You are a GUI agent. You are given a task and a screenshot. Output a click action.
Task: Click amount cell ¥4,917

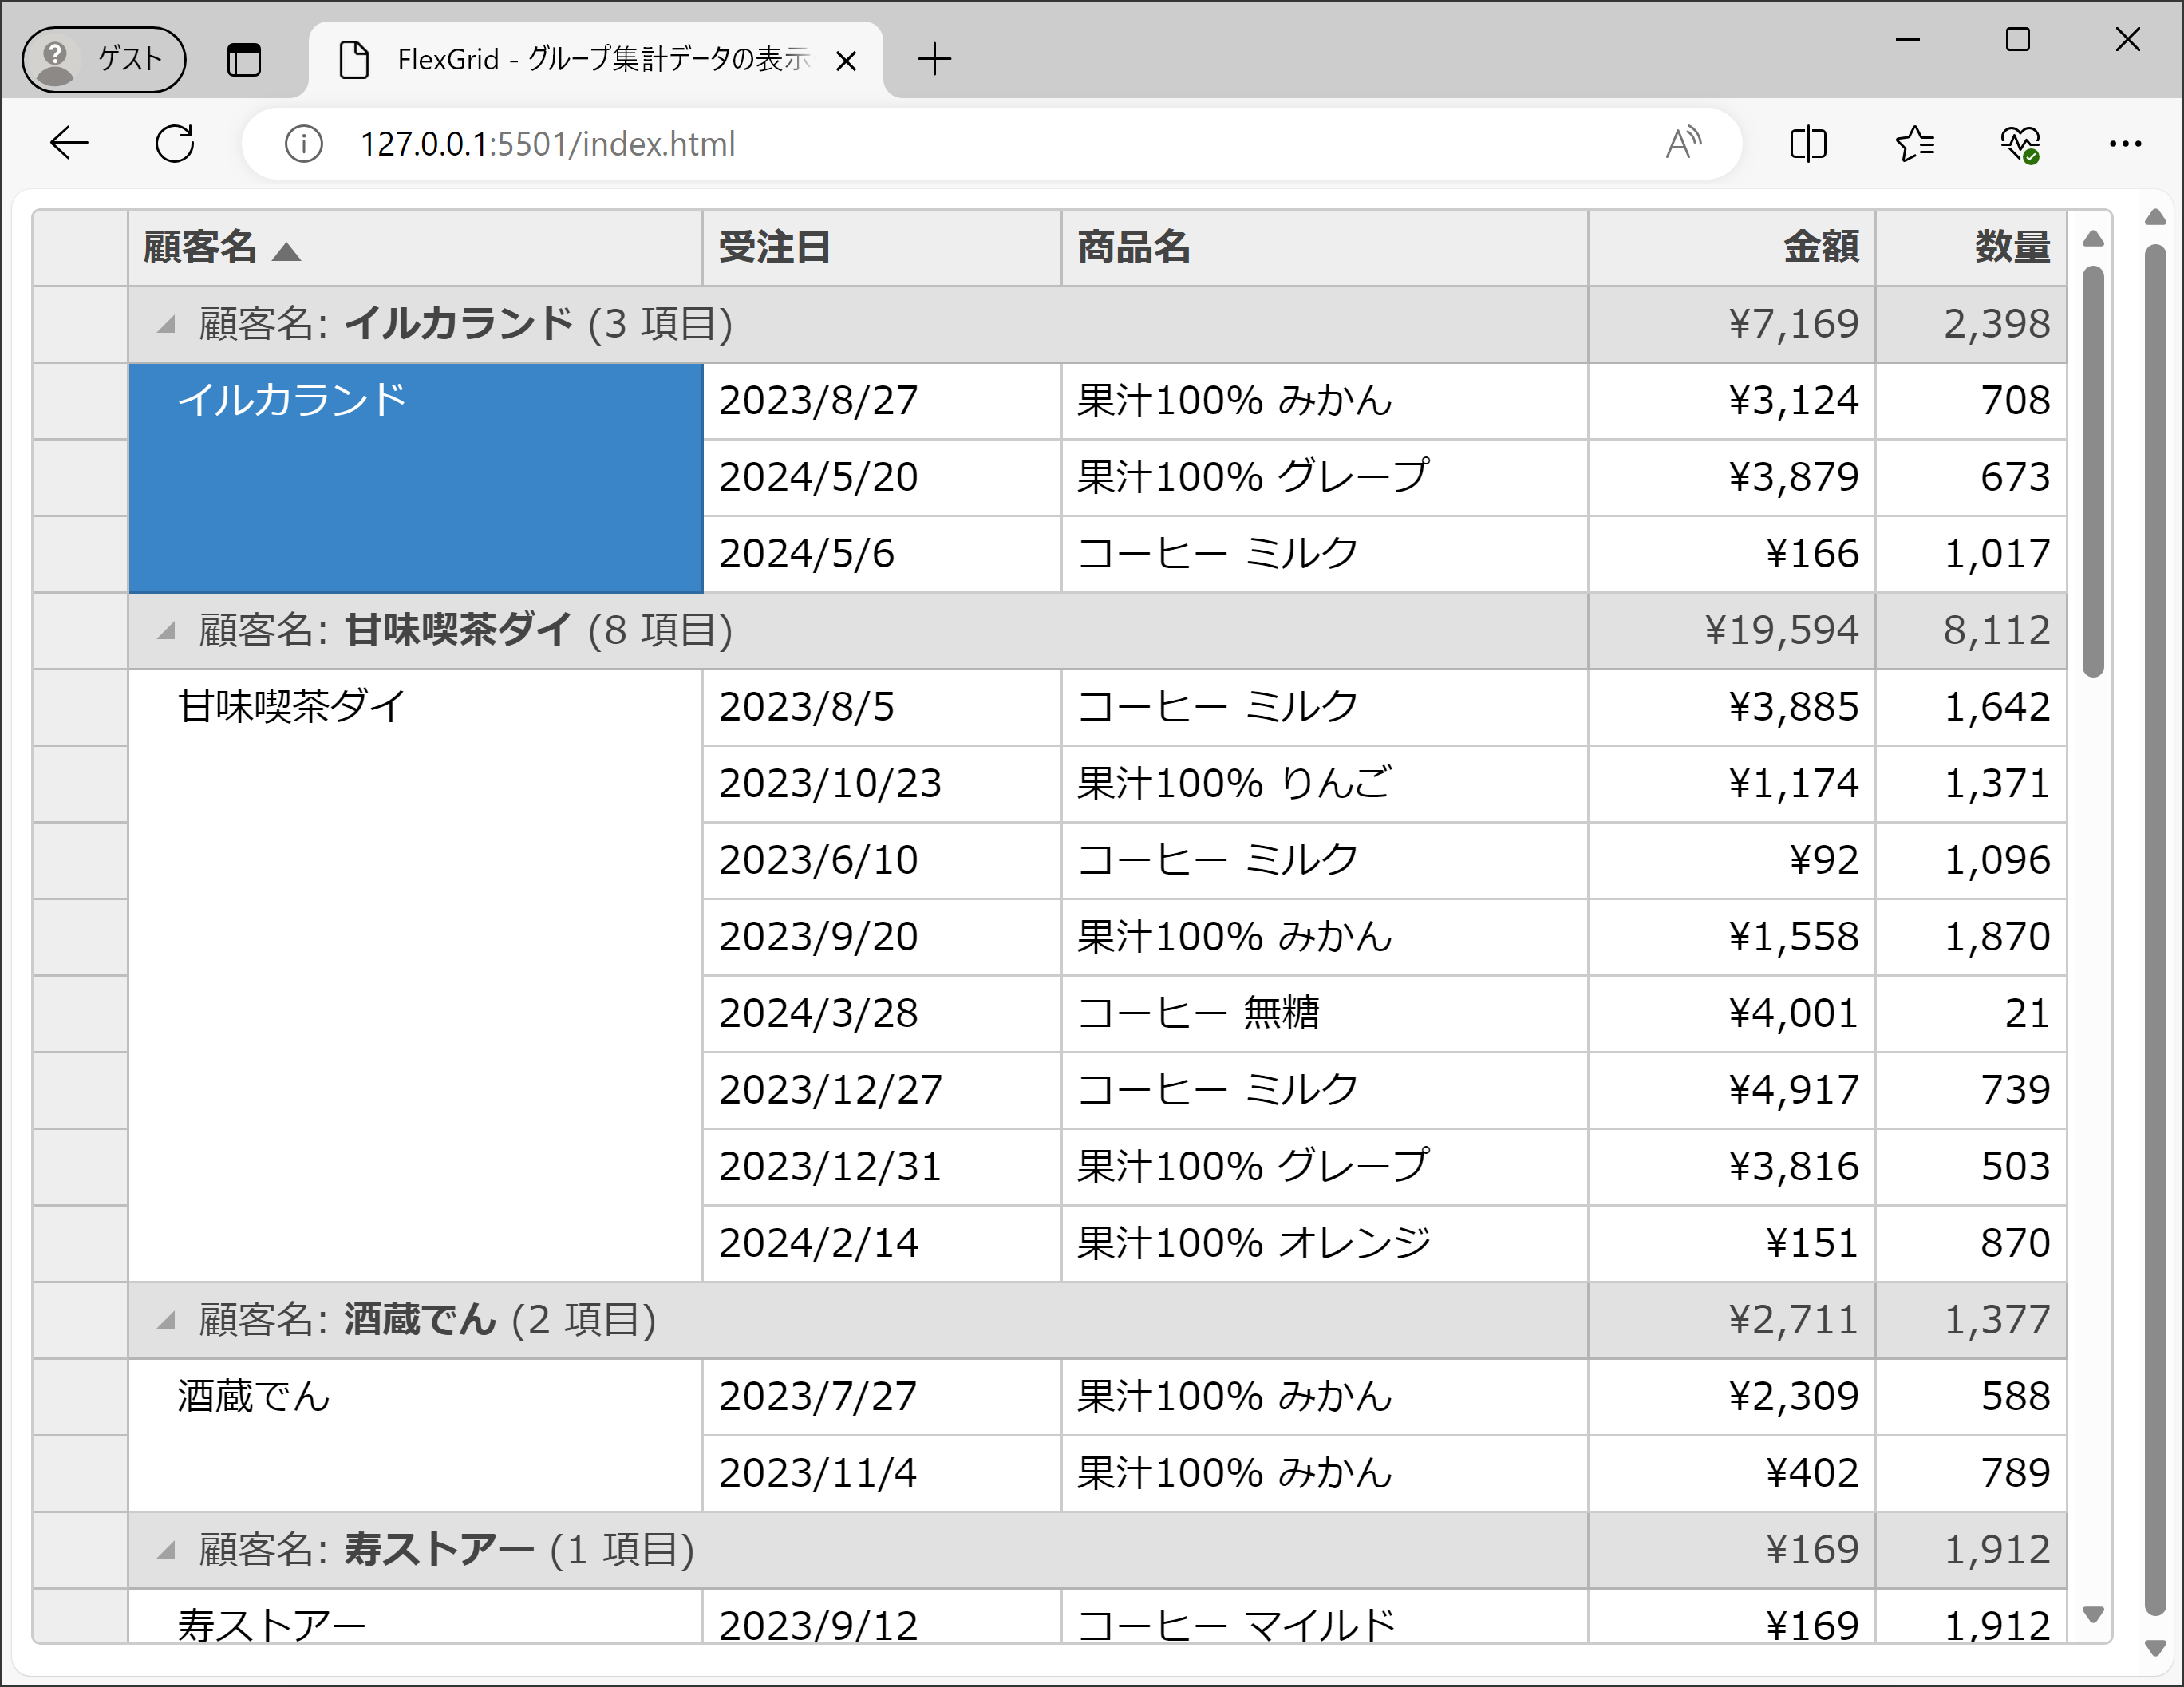pyautogui.click(x=1731, y=1090)
